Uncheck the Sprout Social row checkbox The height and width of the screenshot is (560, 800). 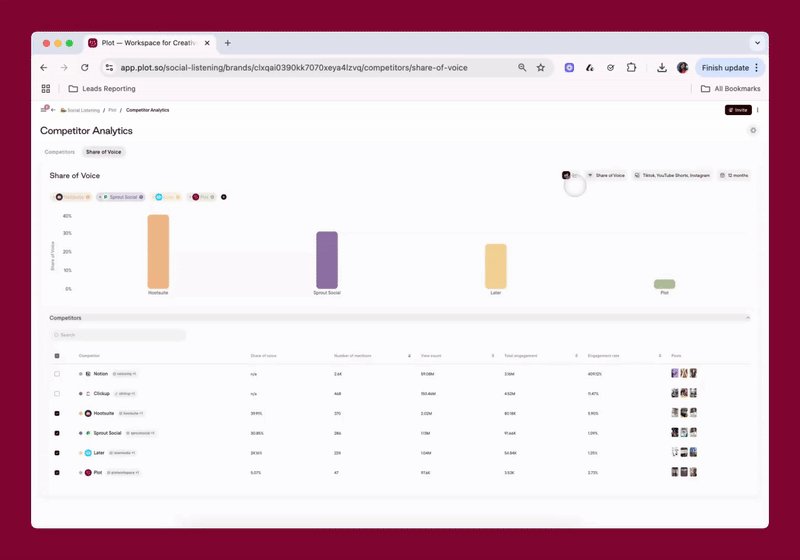pos(57,433)
